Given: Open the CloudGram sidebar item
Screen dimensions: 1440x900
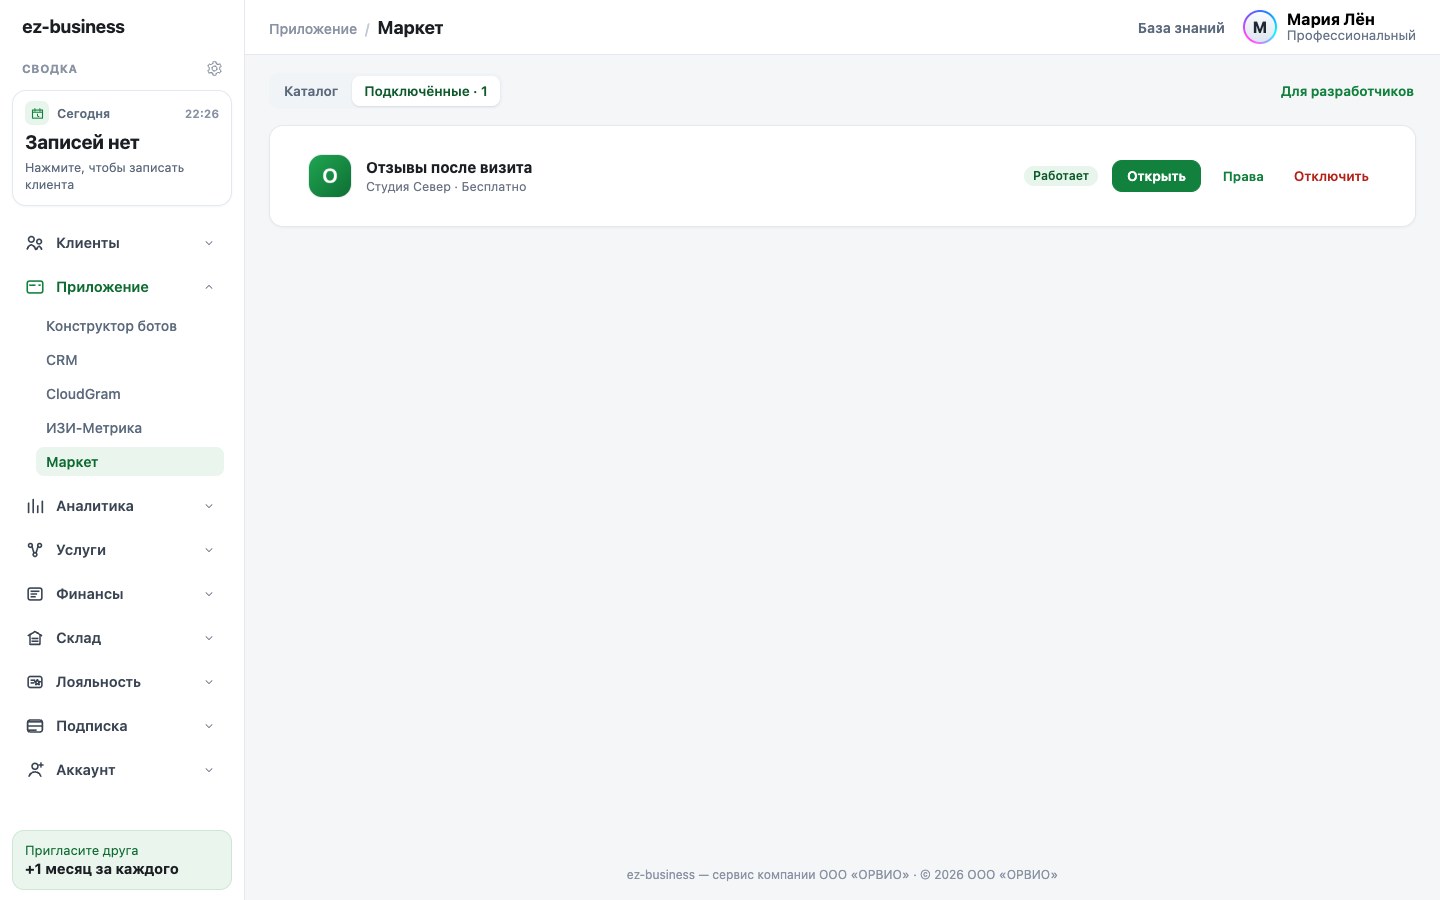Looking at the screenshot, I should [130, 394].
